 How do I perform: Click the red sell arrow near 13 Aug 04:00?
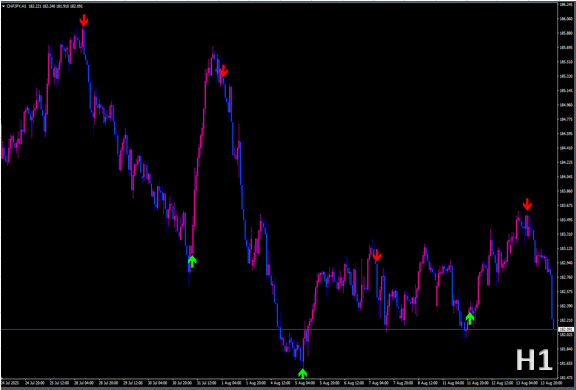click(x=527, y=204)
